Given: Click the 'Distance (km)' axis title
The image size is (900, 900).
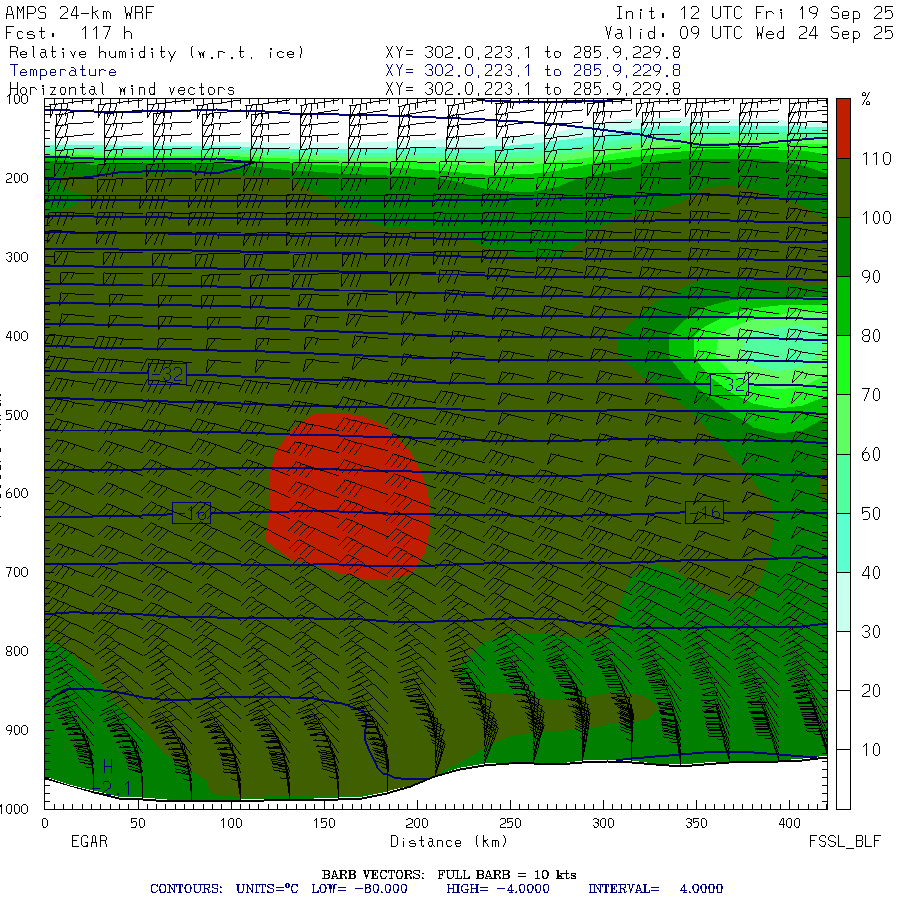Looking at the screenshot, I should [449, 842].
